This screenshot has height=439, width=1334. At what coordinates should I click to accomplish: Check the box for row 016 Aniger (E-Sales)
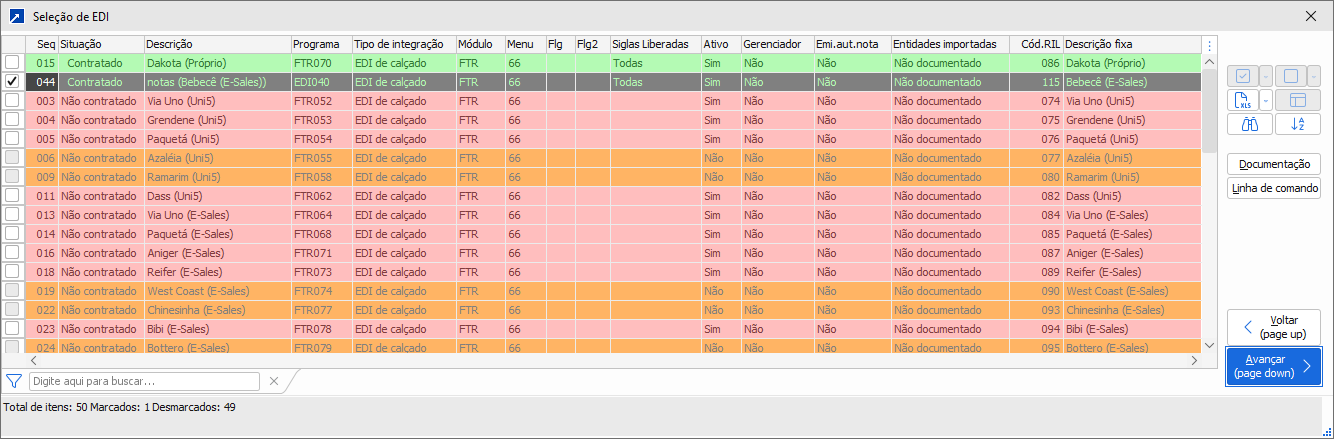coord(12,252)
